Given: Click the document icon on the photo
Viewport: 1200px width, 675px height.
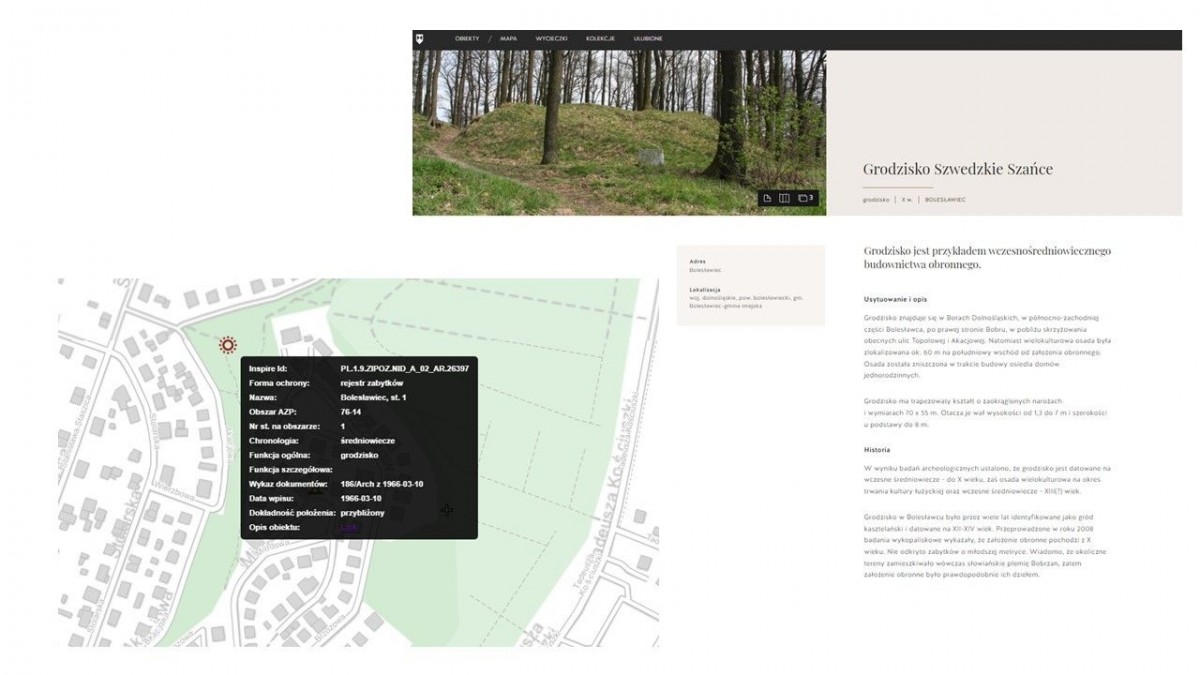Looking at the screenshot, I should [767, 198].
